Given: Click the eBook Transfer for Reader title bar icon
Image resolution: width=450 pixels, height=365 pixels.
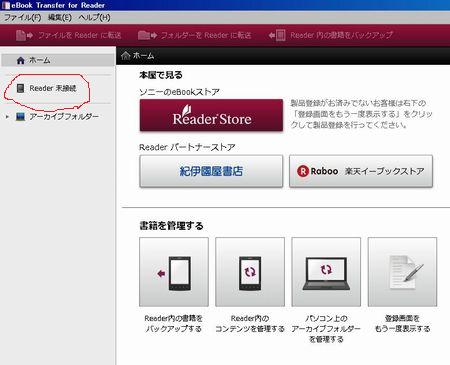Looking at the screenshot, I should (x=6, y=5).
